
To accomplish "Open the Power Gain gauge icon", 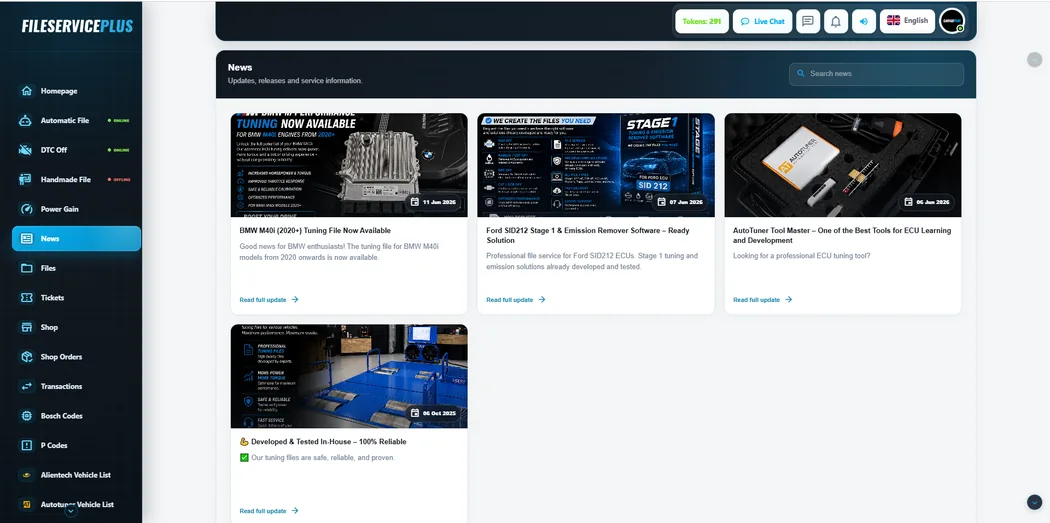I will click(27, 209).
